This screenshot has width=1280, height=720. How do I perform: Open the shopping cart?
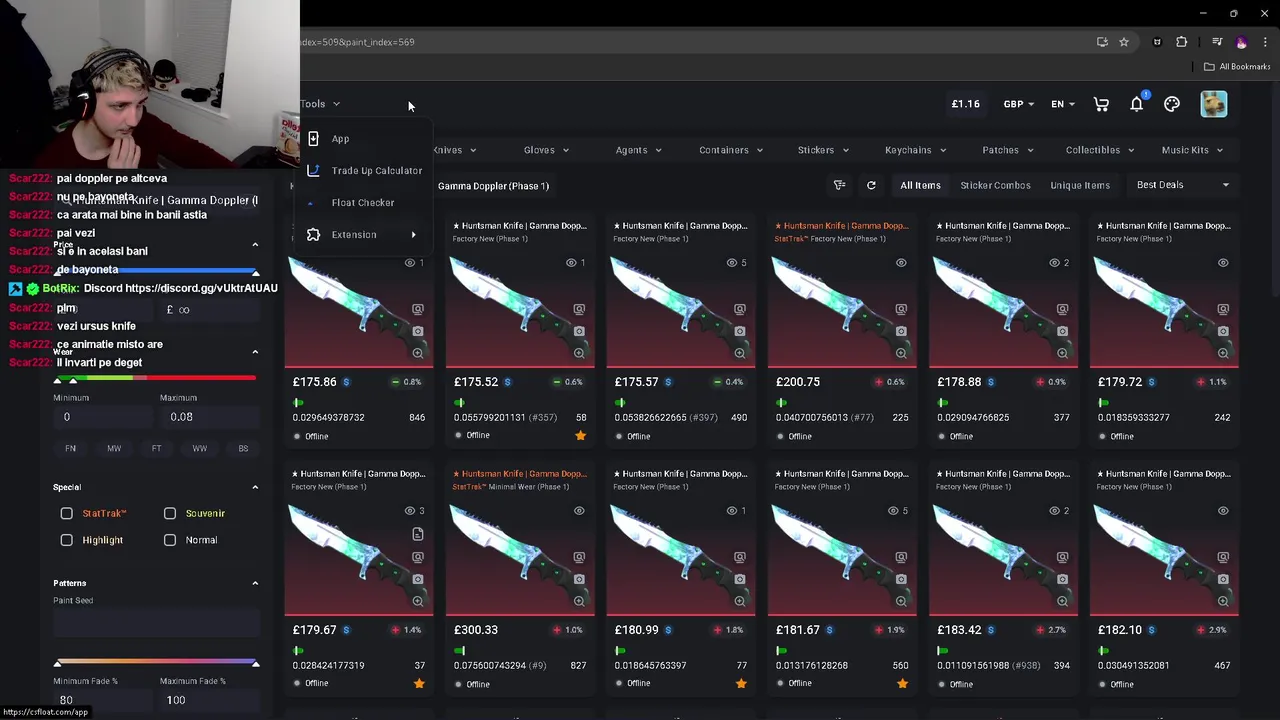point(1101,104)
